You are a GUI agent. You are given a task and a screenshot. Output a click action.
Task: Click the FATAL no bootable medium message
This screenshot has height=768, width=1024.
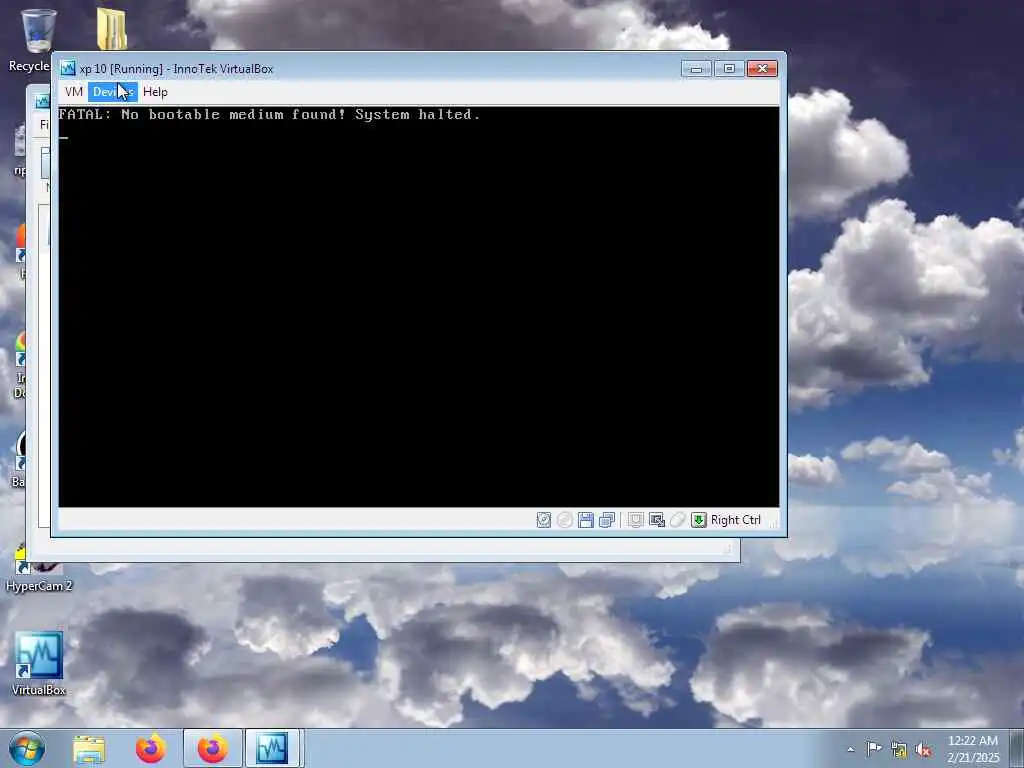[269, 114]
